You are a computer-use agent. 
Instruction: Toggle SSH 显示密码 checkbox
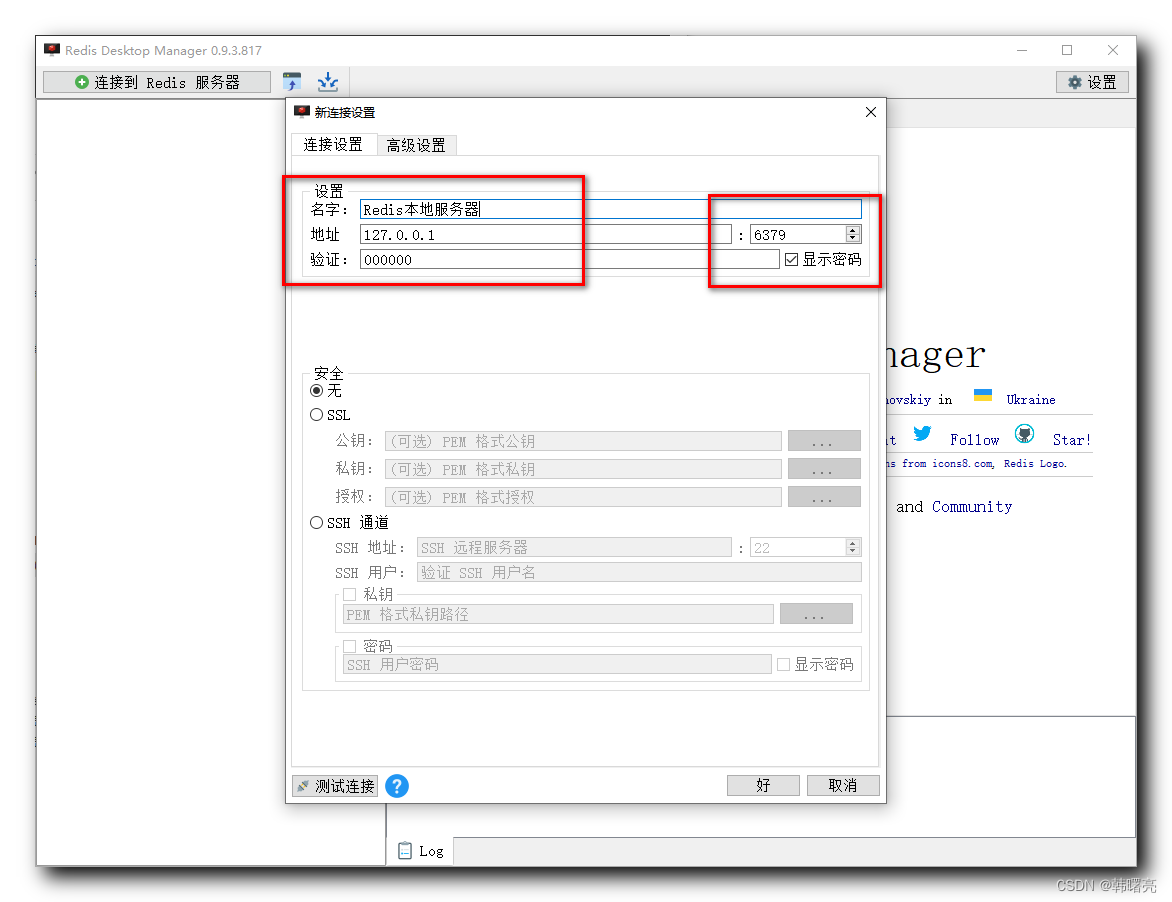(783, 664)
